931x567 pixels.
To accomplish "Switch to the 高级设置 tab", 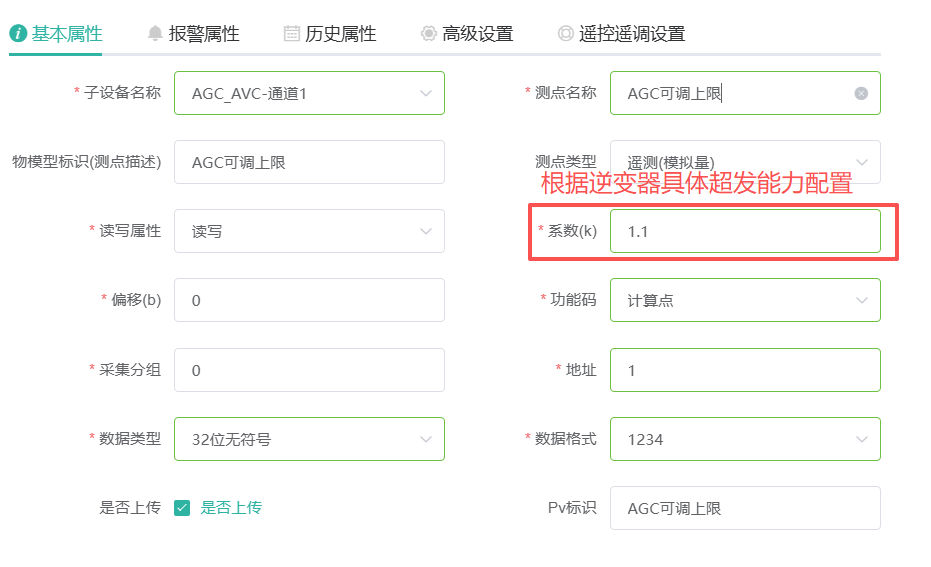I will coord(478,33).
